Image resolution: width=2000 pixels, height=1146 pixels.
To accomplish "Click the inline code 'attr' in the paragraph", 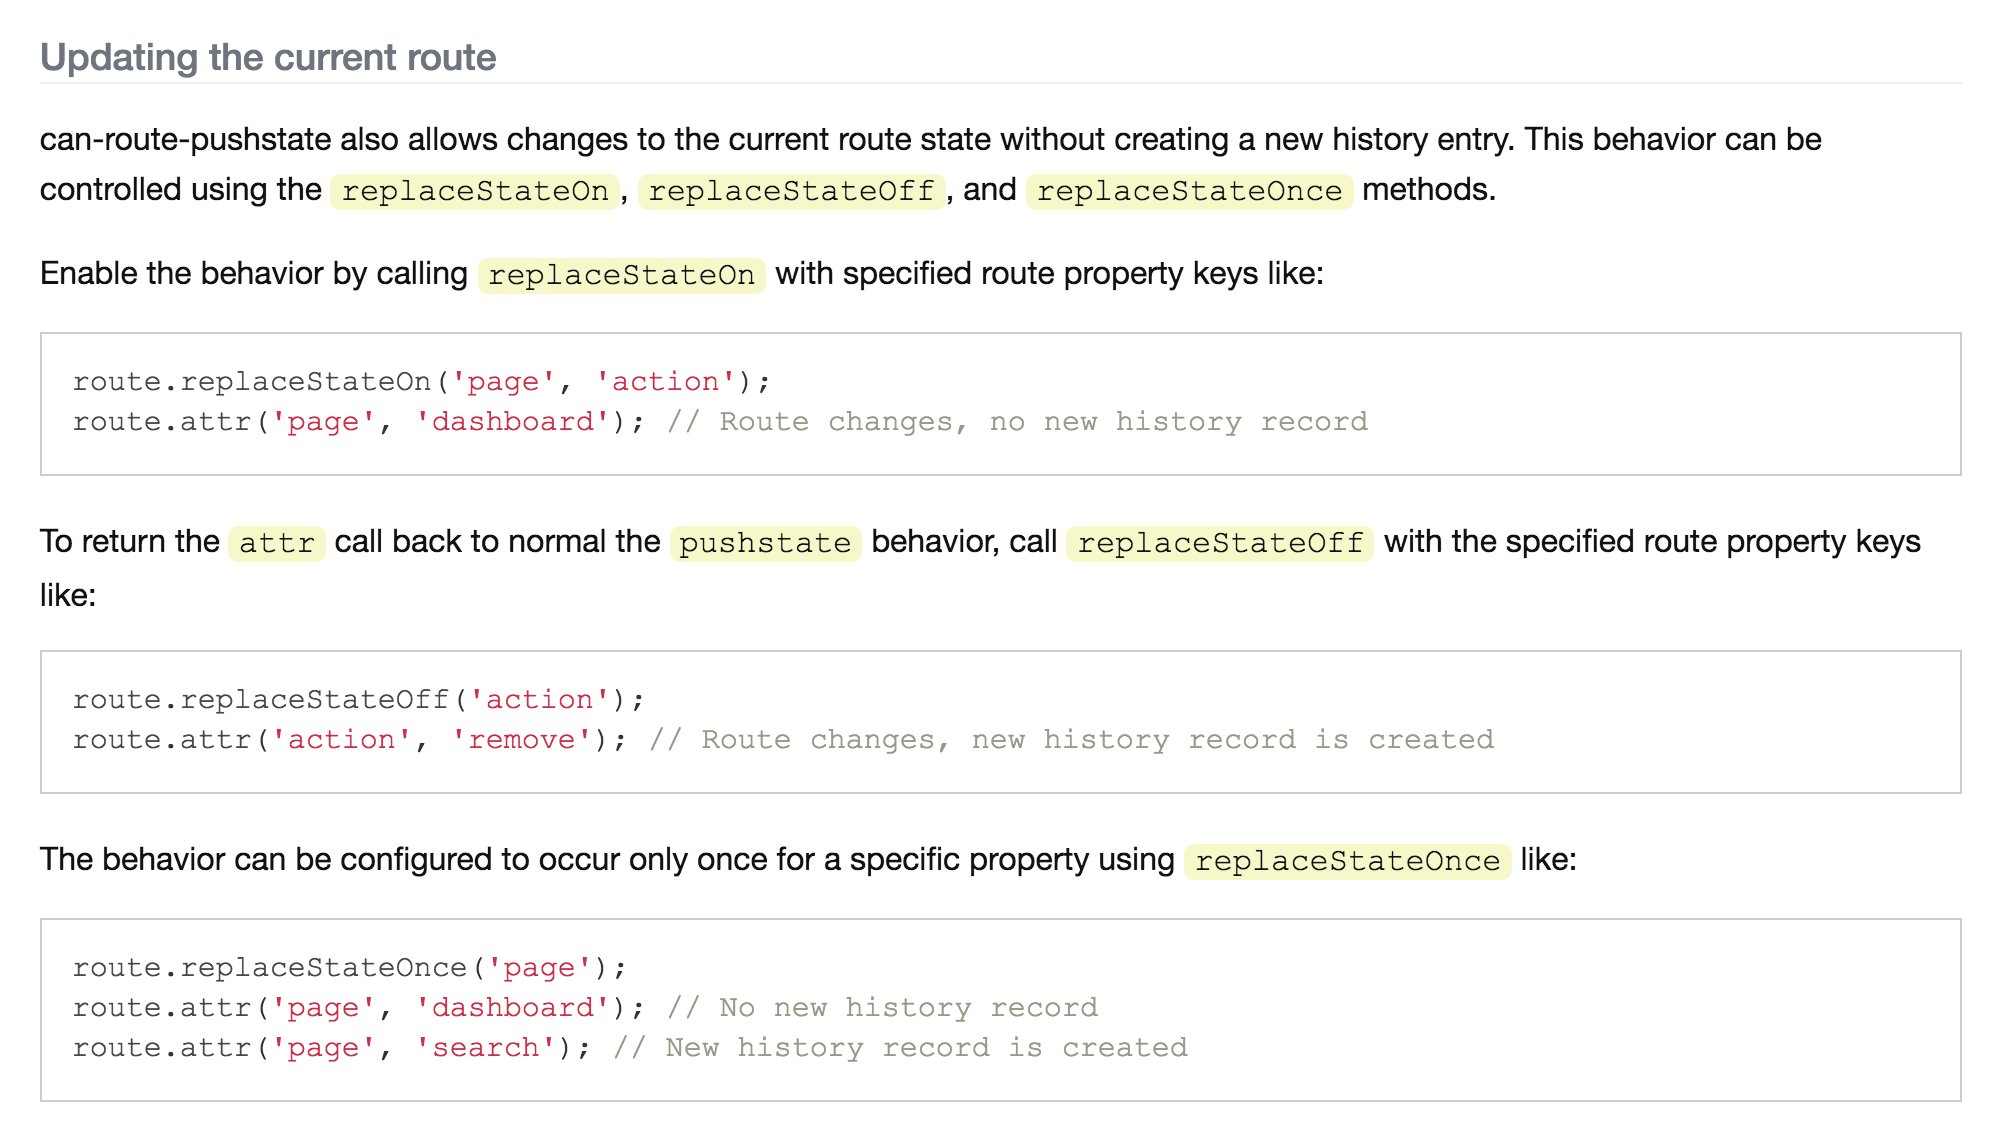I will pyautogui.click(x=276, y=542).
